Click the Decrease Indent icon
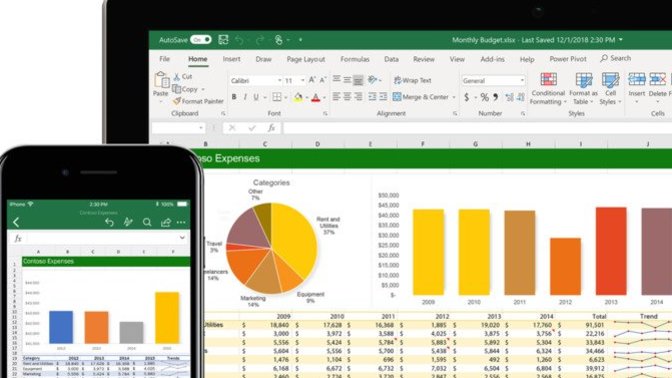The image size is (672, 378). 372,97
